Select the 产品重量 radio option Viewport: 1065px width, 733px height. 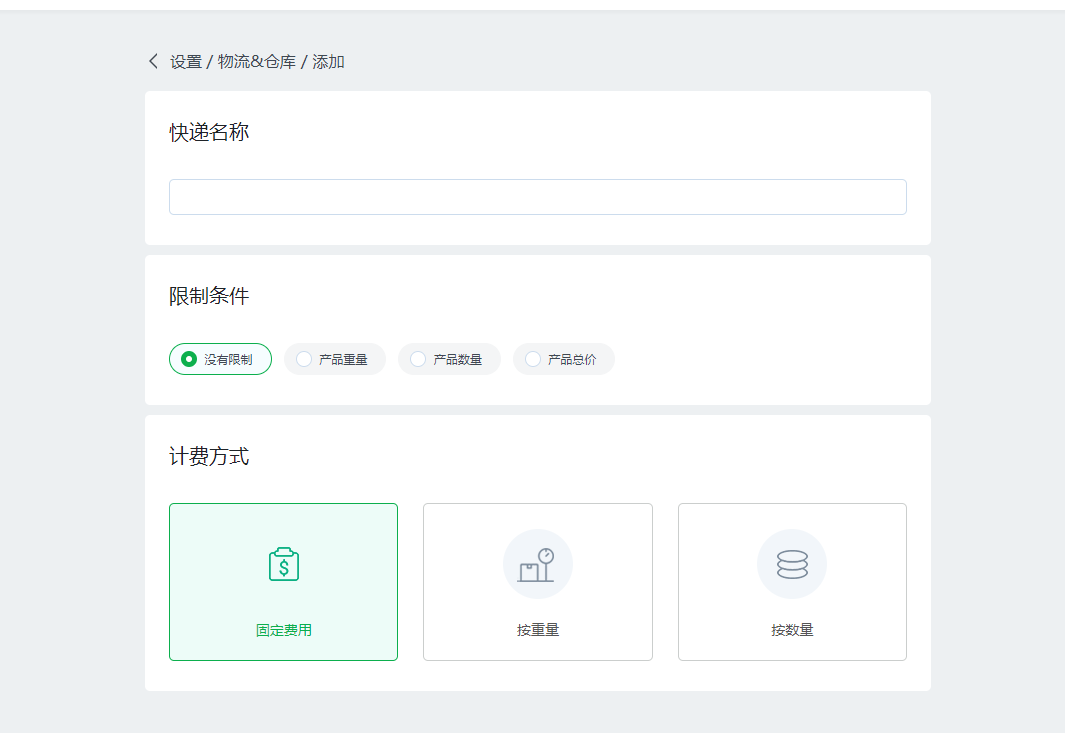[x=335, y=359]
